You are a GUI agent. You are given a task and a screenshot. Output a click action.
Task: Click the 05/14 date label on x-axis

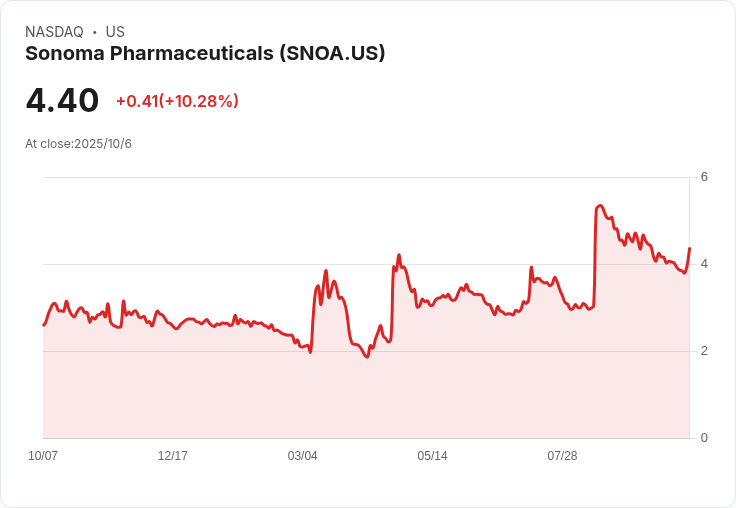[x=432, y=456]
